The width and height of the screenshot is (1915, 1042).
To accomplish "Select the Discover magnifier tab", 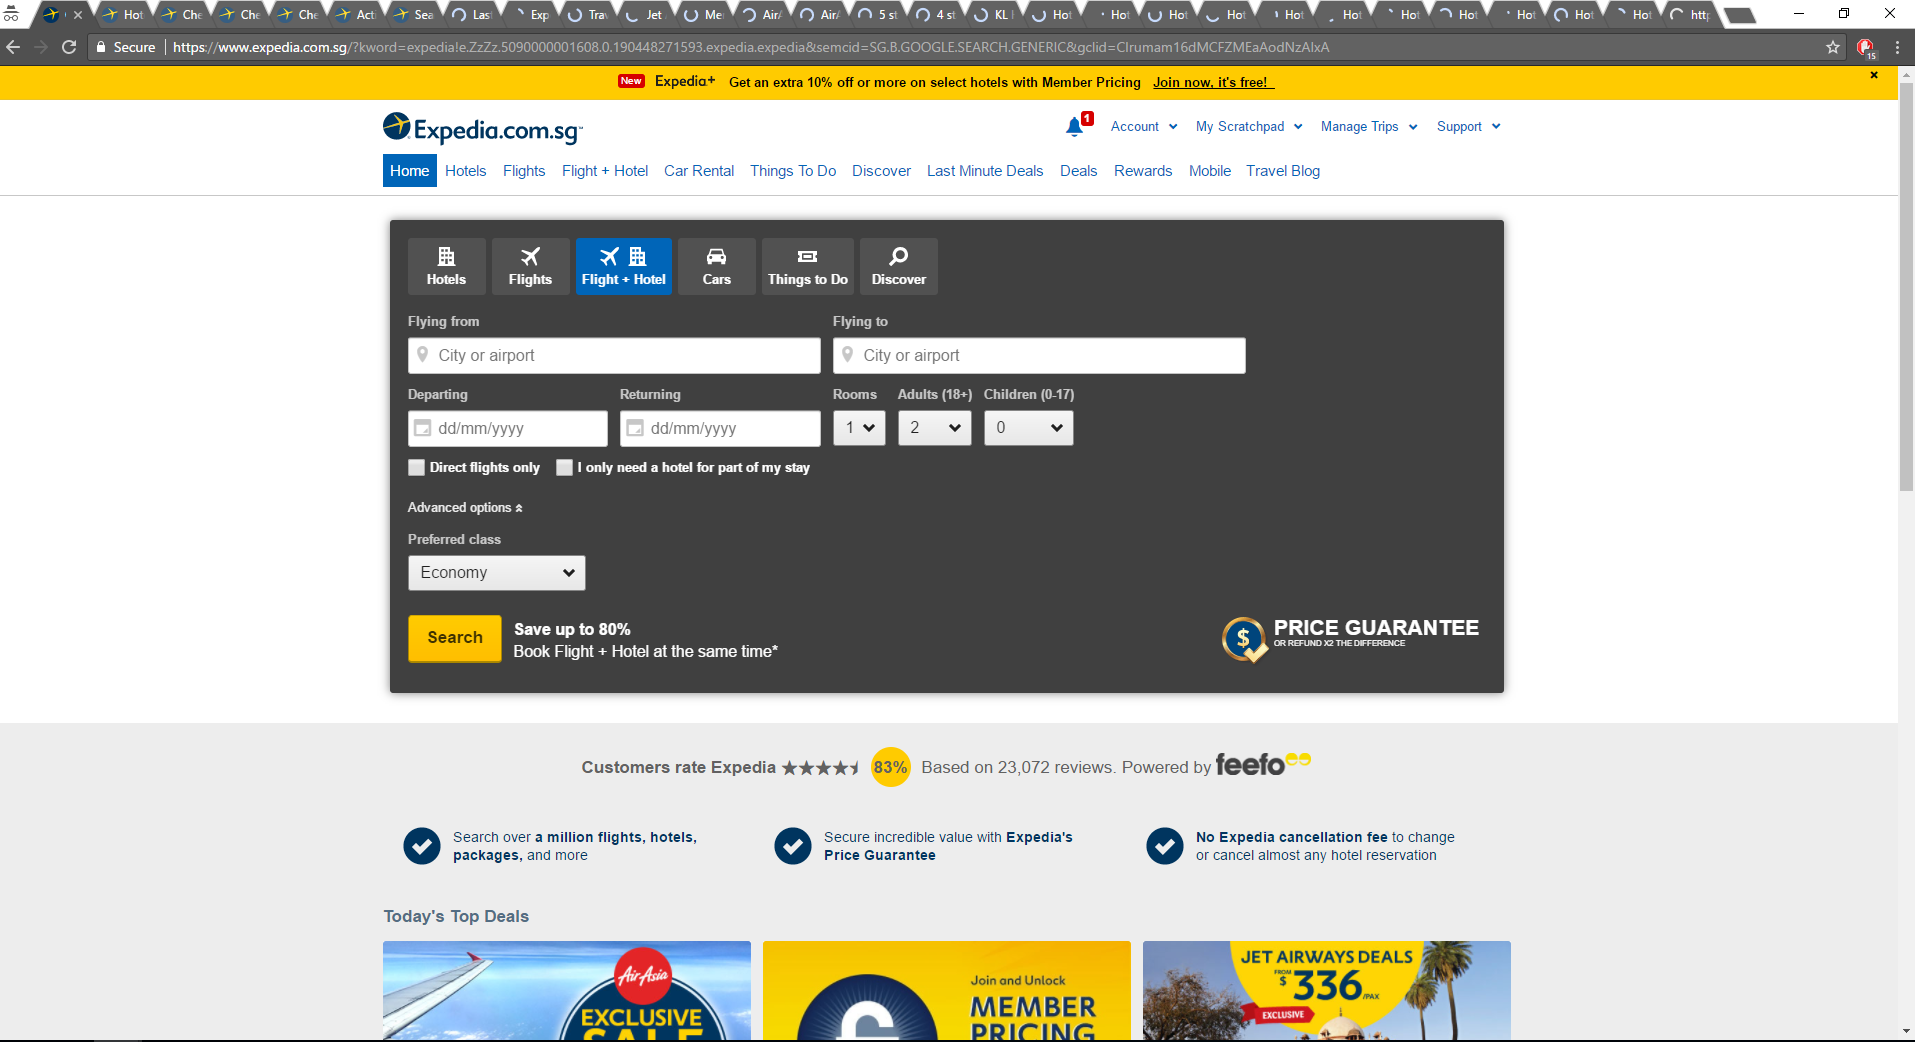I will 898,266.
